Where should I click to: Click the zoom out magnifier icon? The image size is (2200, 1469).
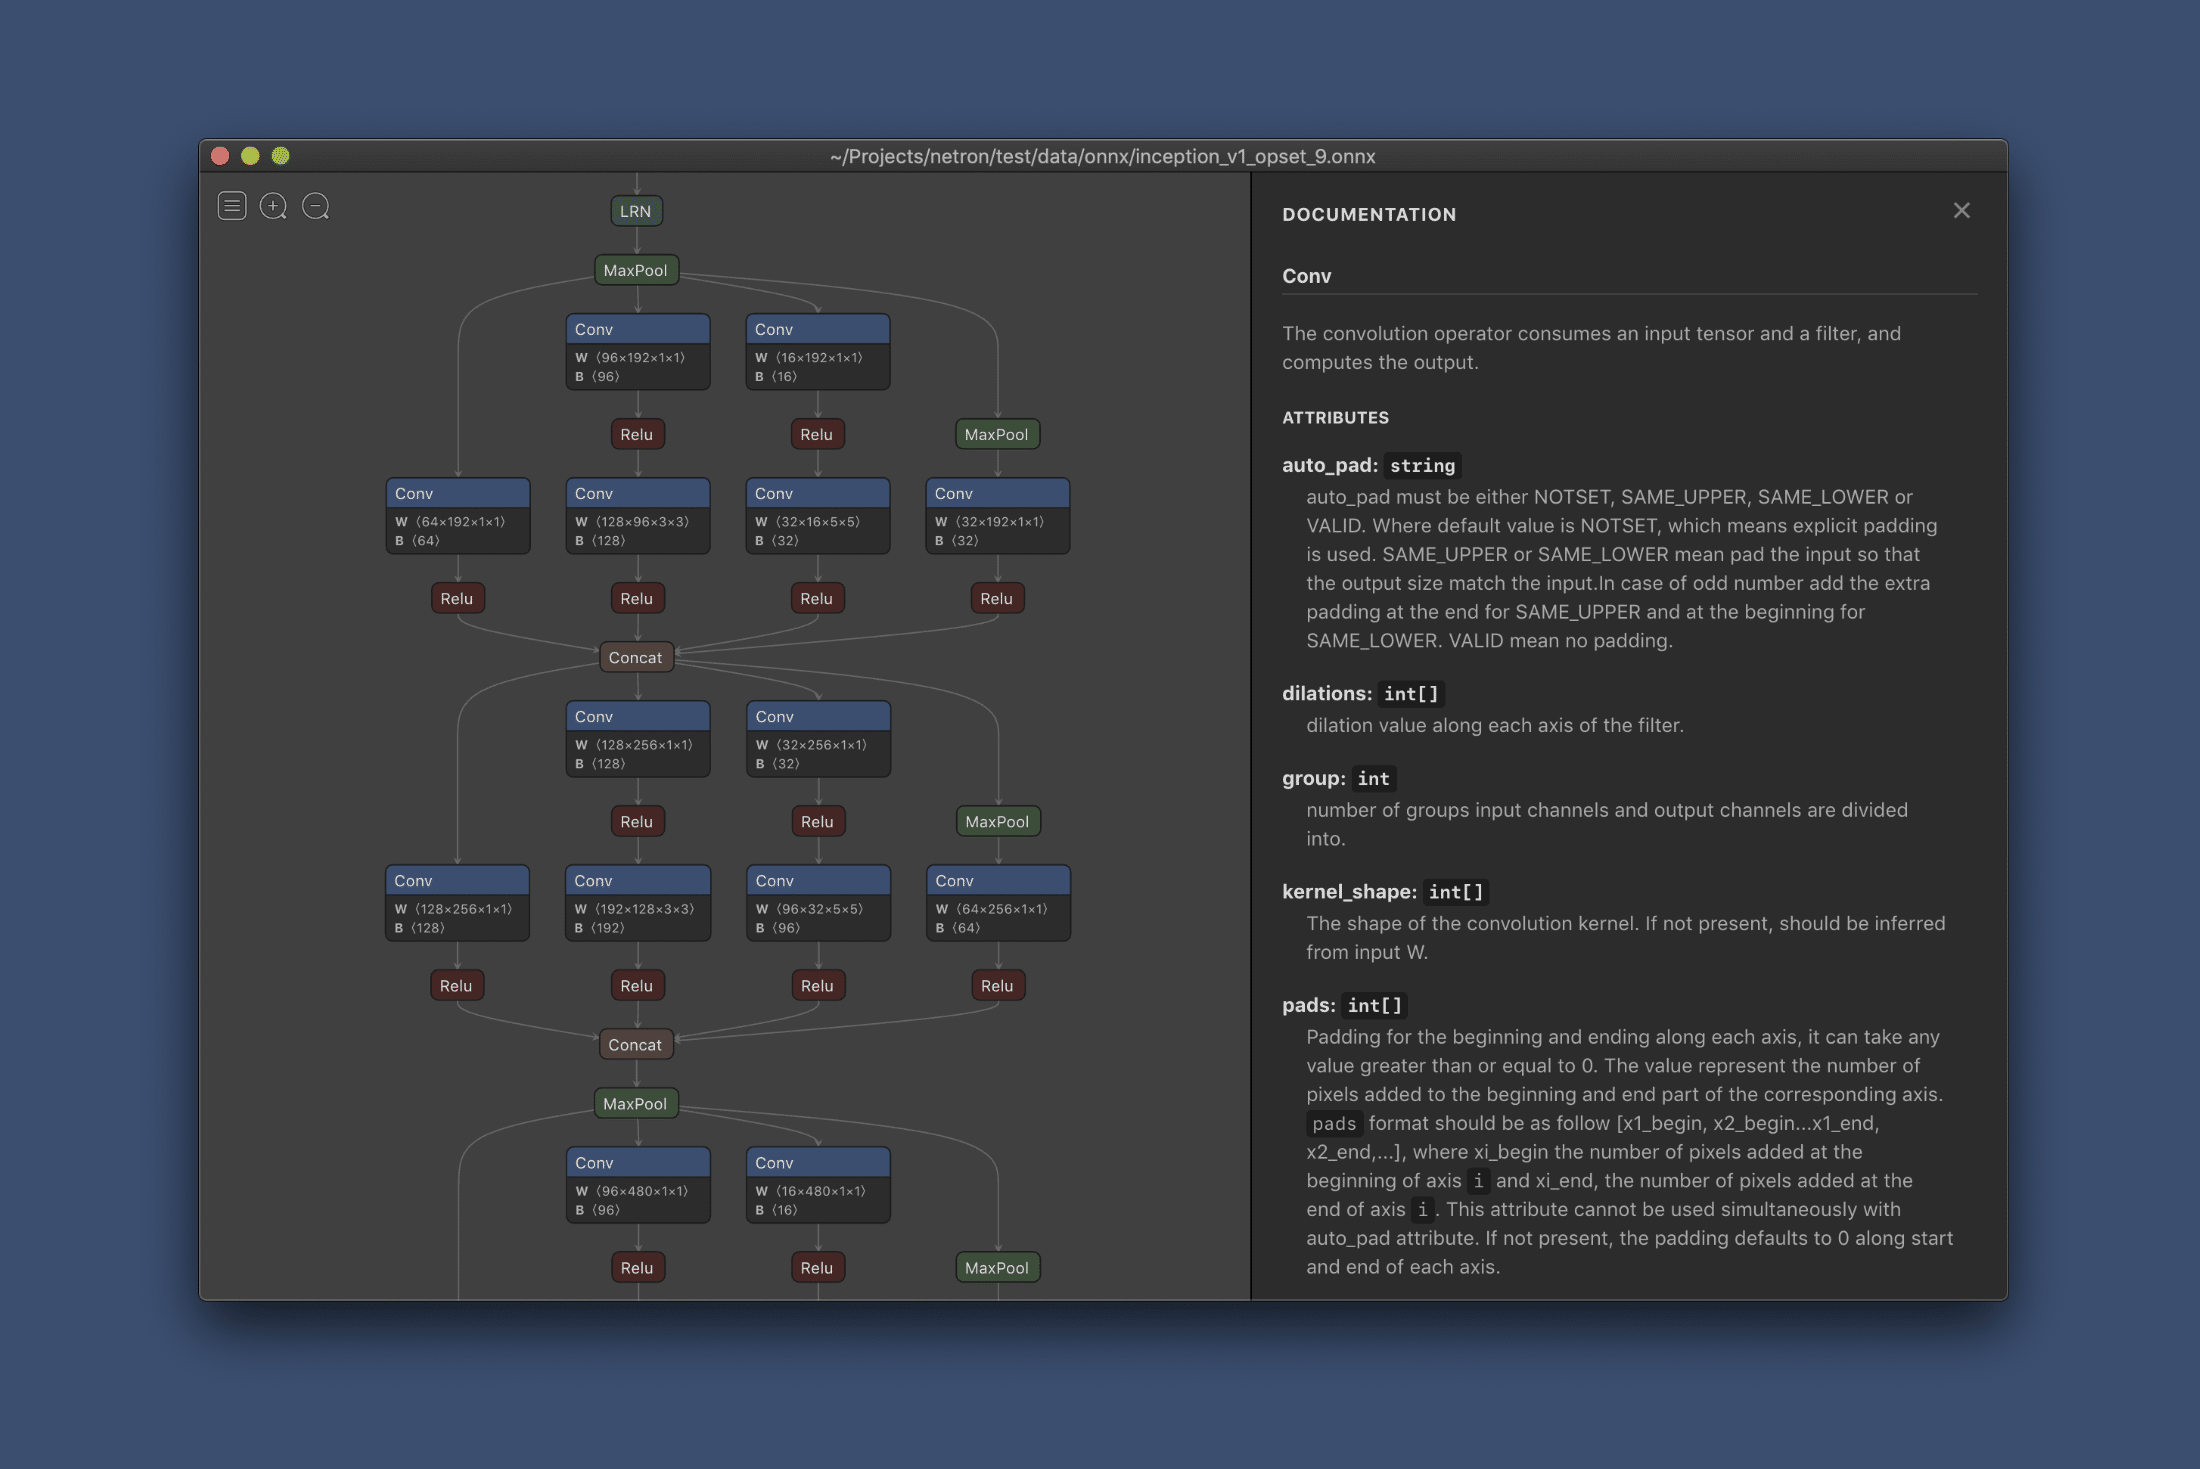coord(316,207)
